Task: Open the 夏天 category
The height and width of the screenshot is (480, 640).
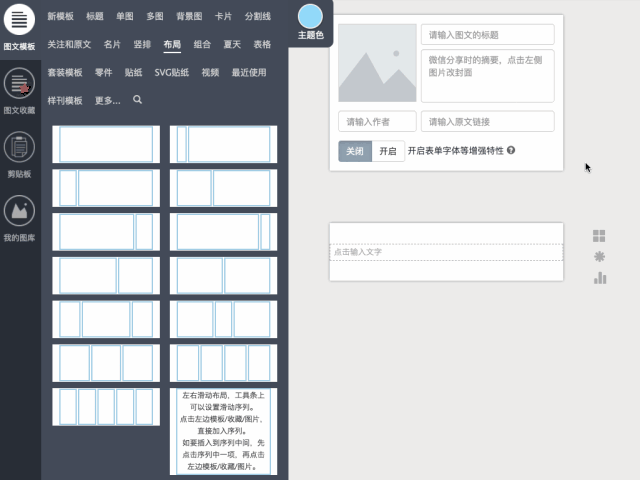Action: tap(232, 44)
